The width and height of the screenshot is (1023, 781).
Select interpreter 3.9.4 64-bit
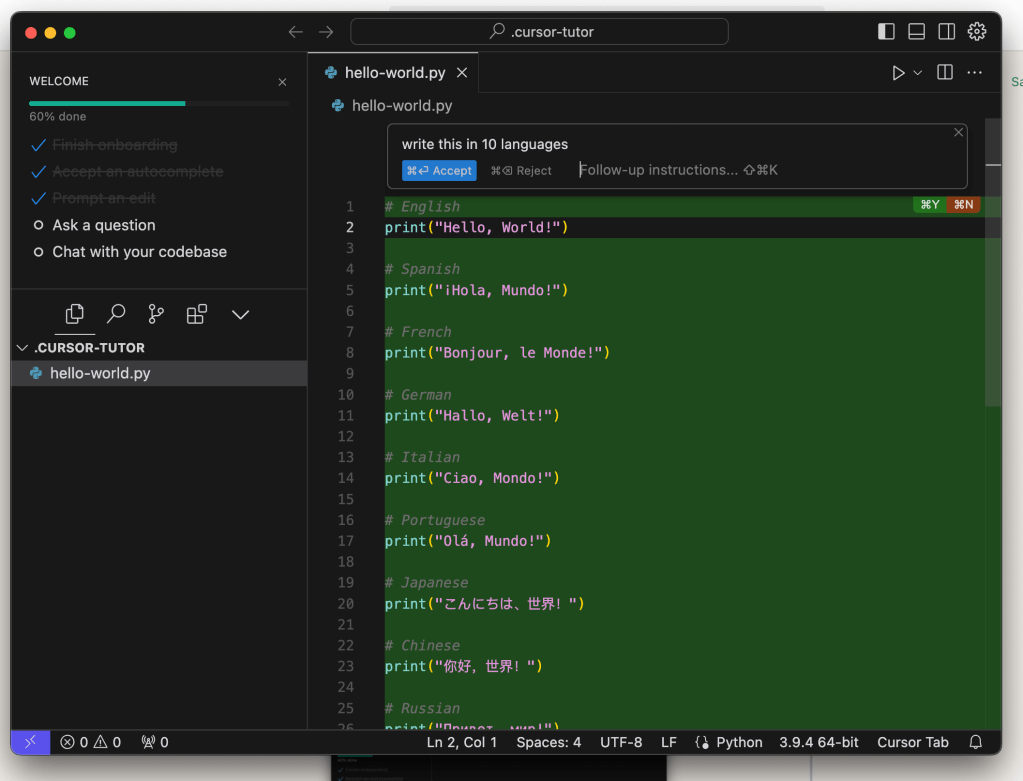click(819, 742)
